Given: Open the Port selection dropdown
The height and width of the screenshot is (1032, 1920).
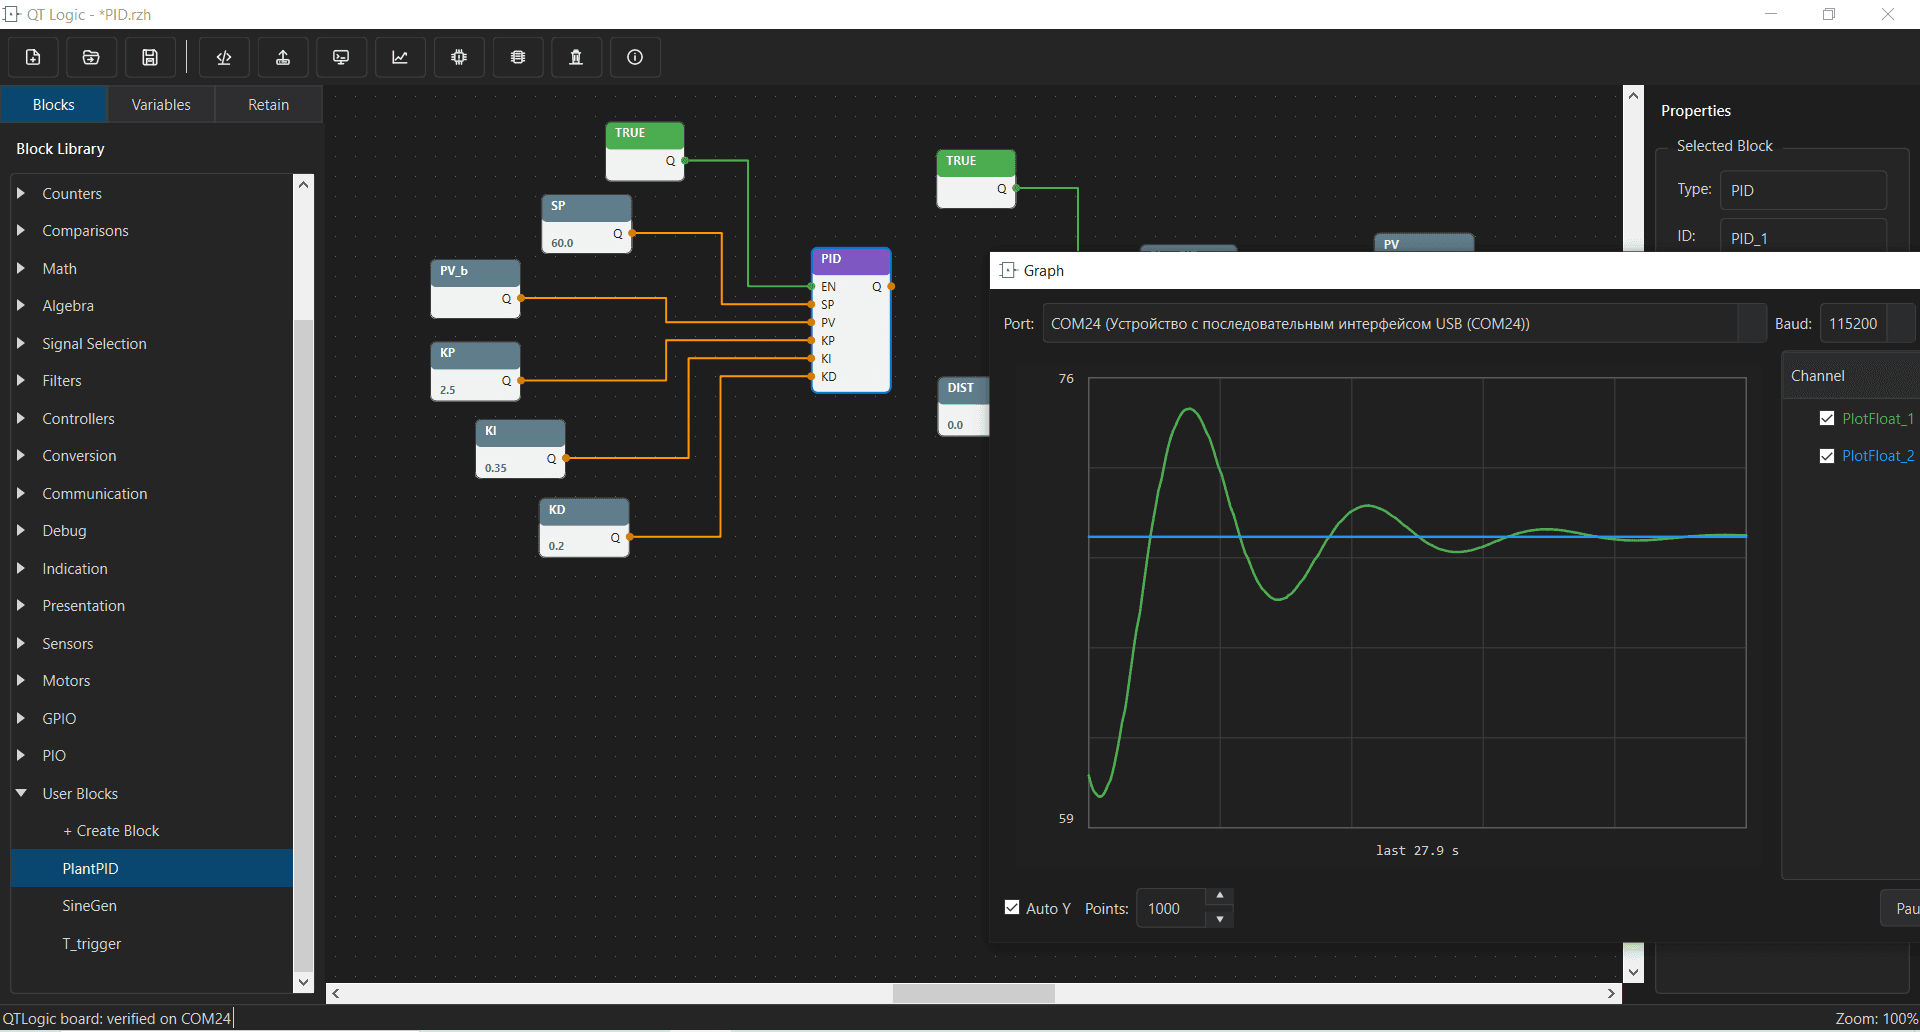Looking at the screenshot, I should pyautogui.click(x=1404, y=324).
